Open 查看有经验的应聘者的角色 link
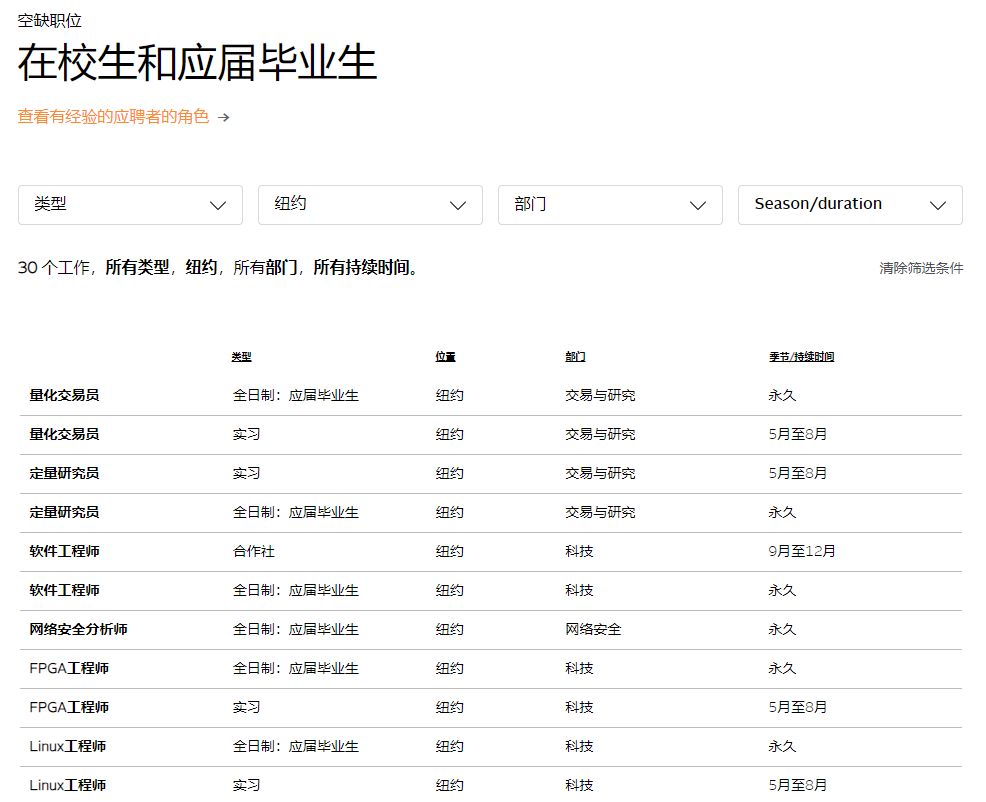 click(x=112, y=116)
